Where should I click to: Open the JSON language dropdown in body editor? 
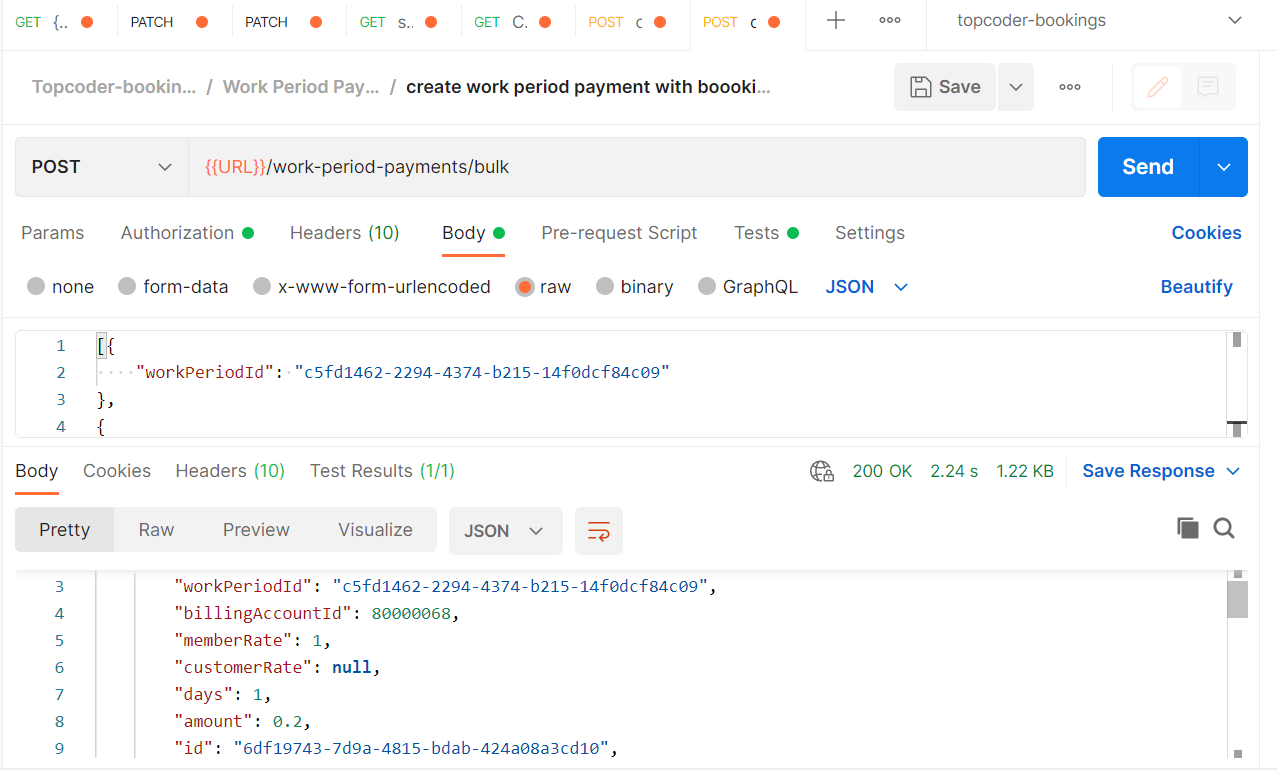pyautogui.click(x=867, y=287)
